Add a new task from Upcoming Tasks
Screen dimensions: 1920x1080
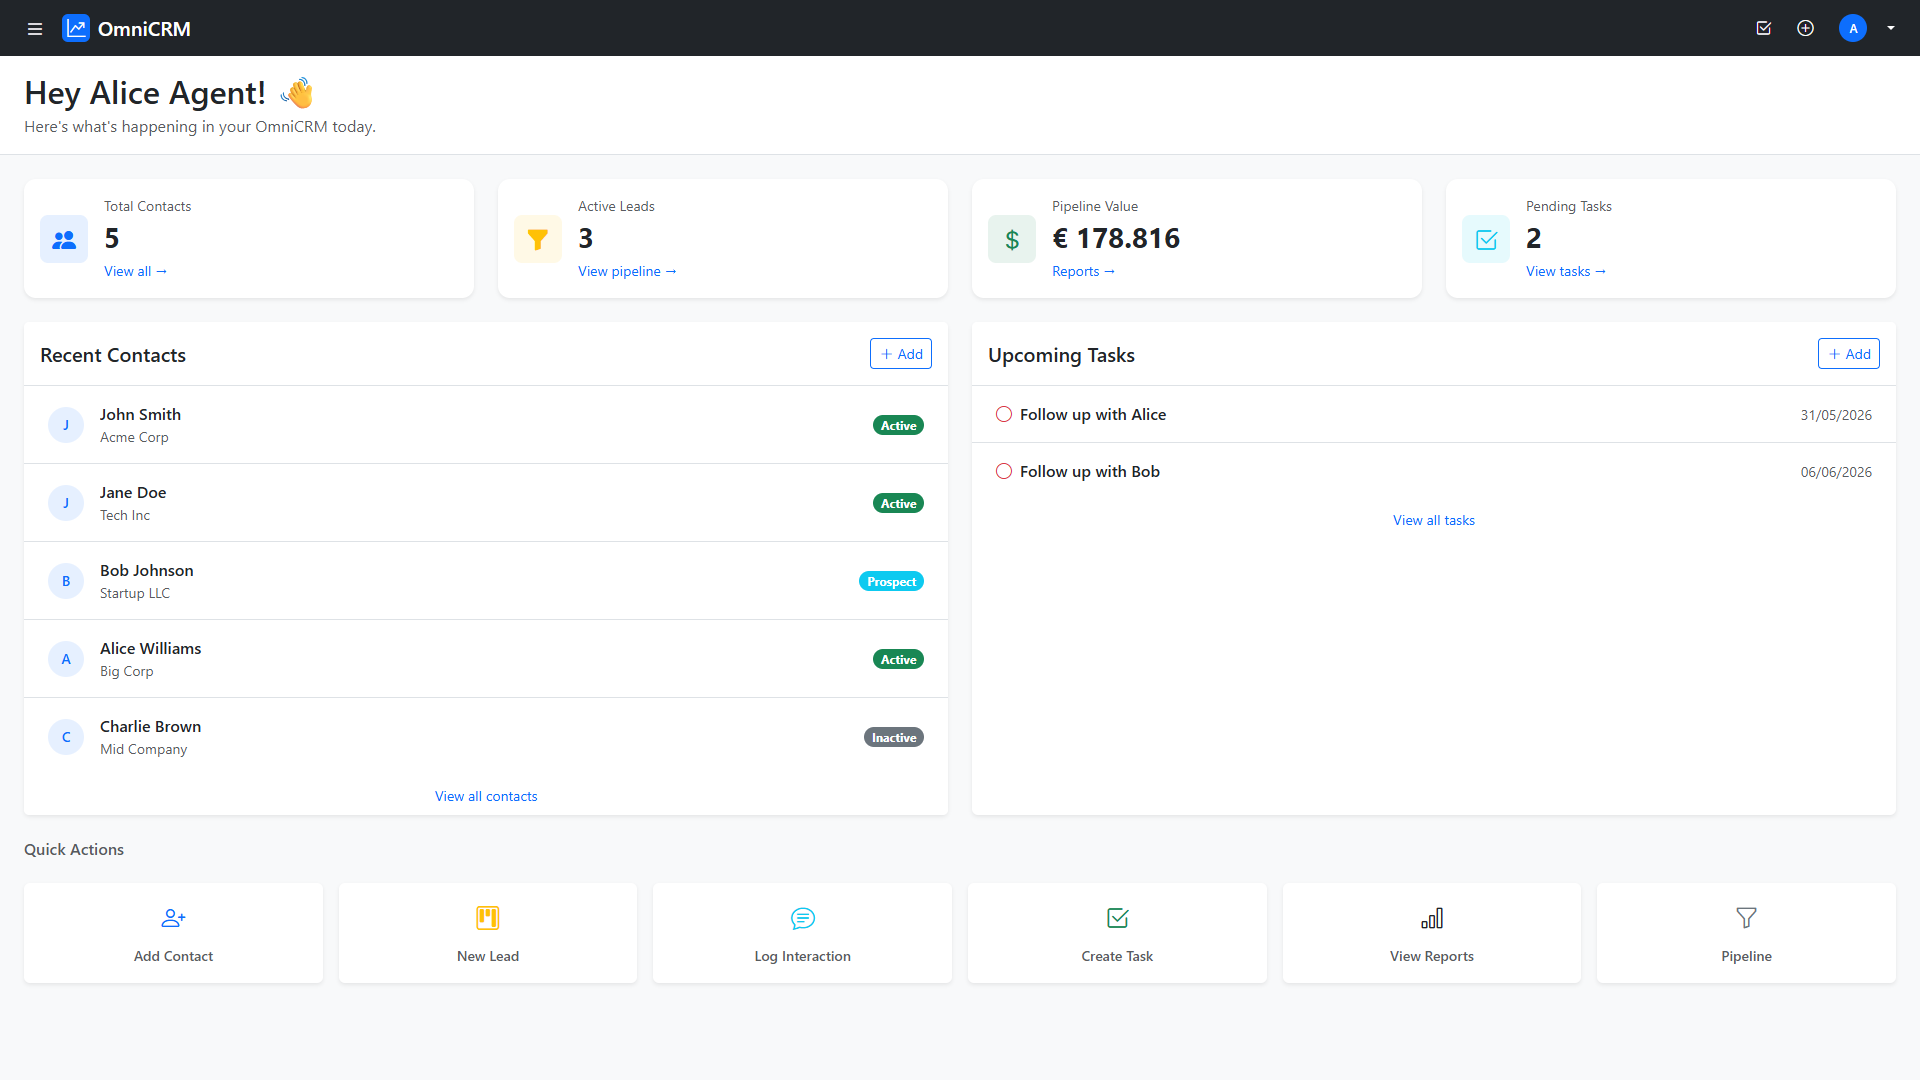(1849, 354)
